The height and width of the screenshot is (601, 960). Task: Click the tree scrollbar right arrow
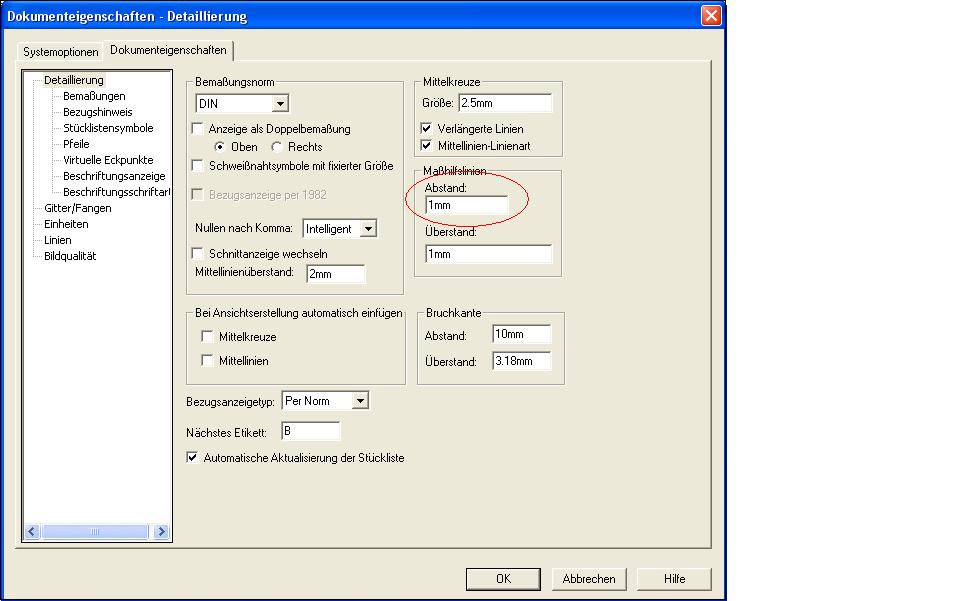click(161, 531)
